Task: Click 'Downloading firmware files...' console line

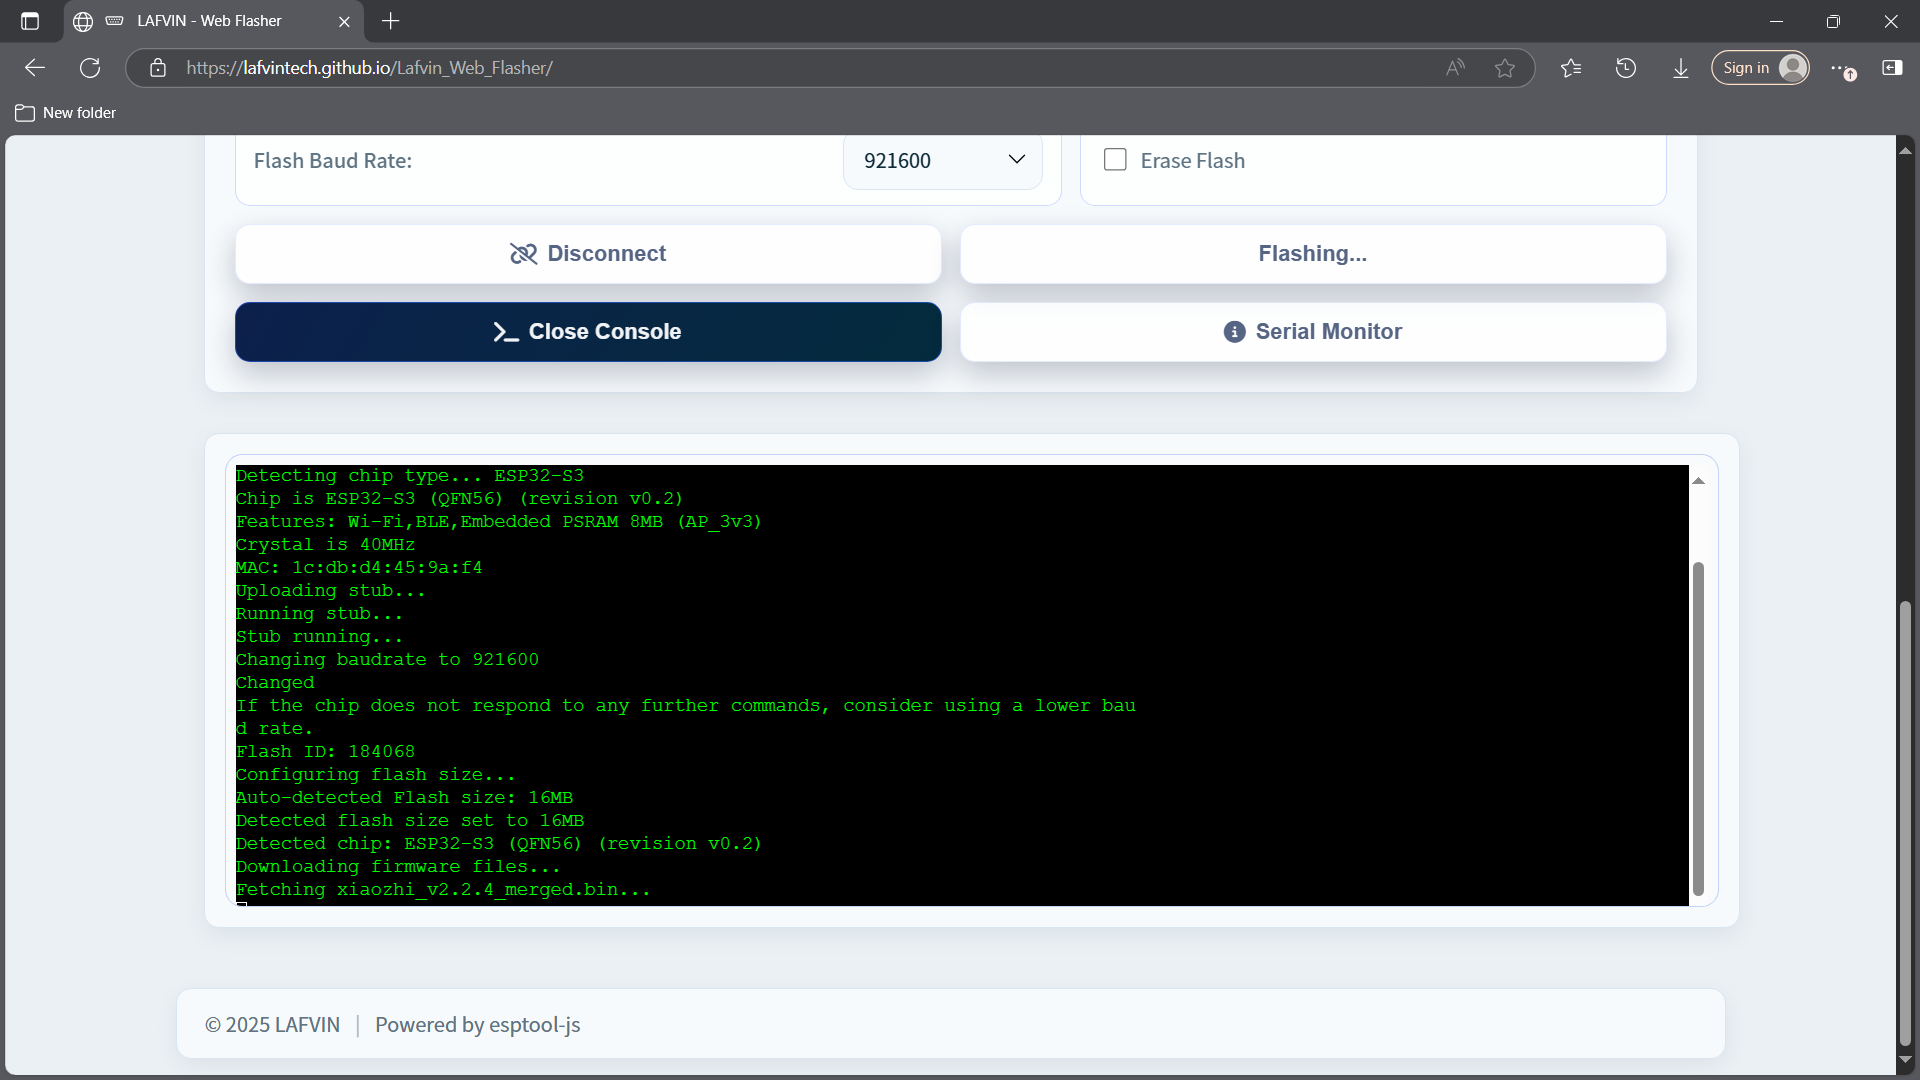Action: (x=398, y=867)
